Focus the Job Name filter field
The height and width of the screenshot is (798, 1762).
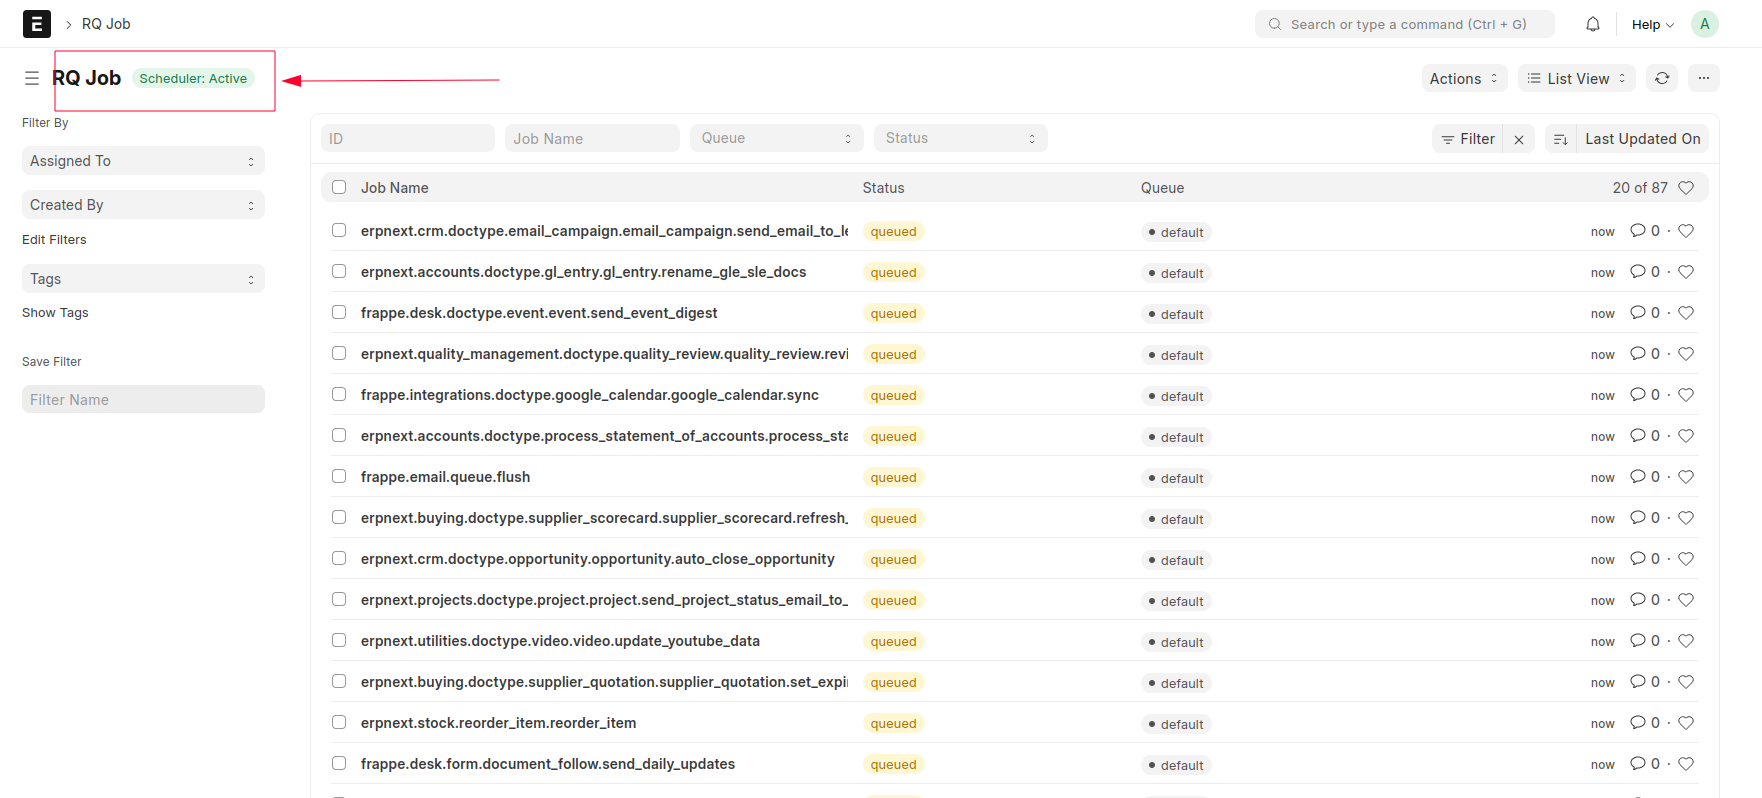(x=592, y=138)
